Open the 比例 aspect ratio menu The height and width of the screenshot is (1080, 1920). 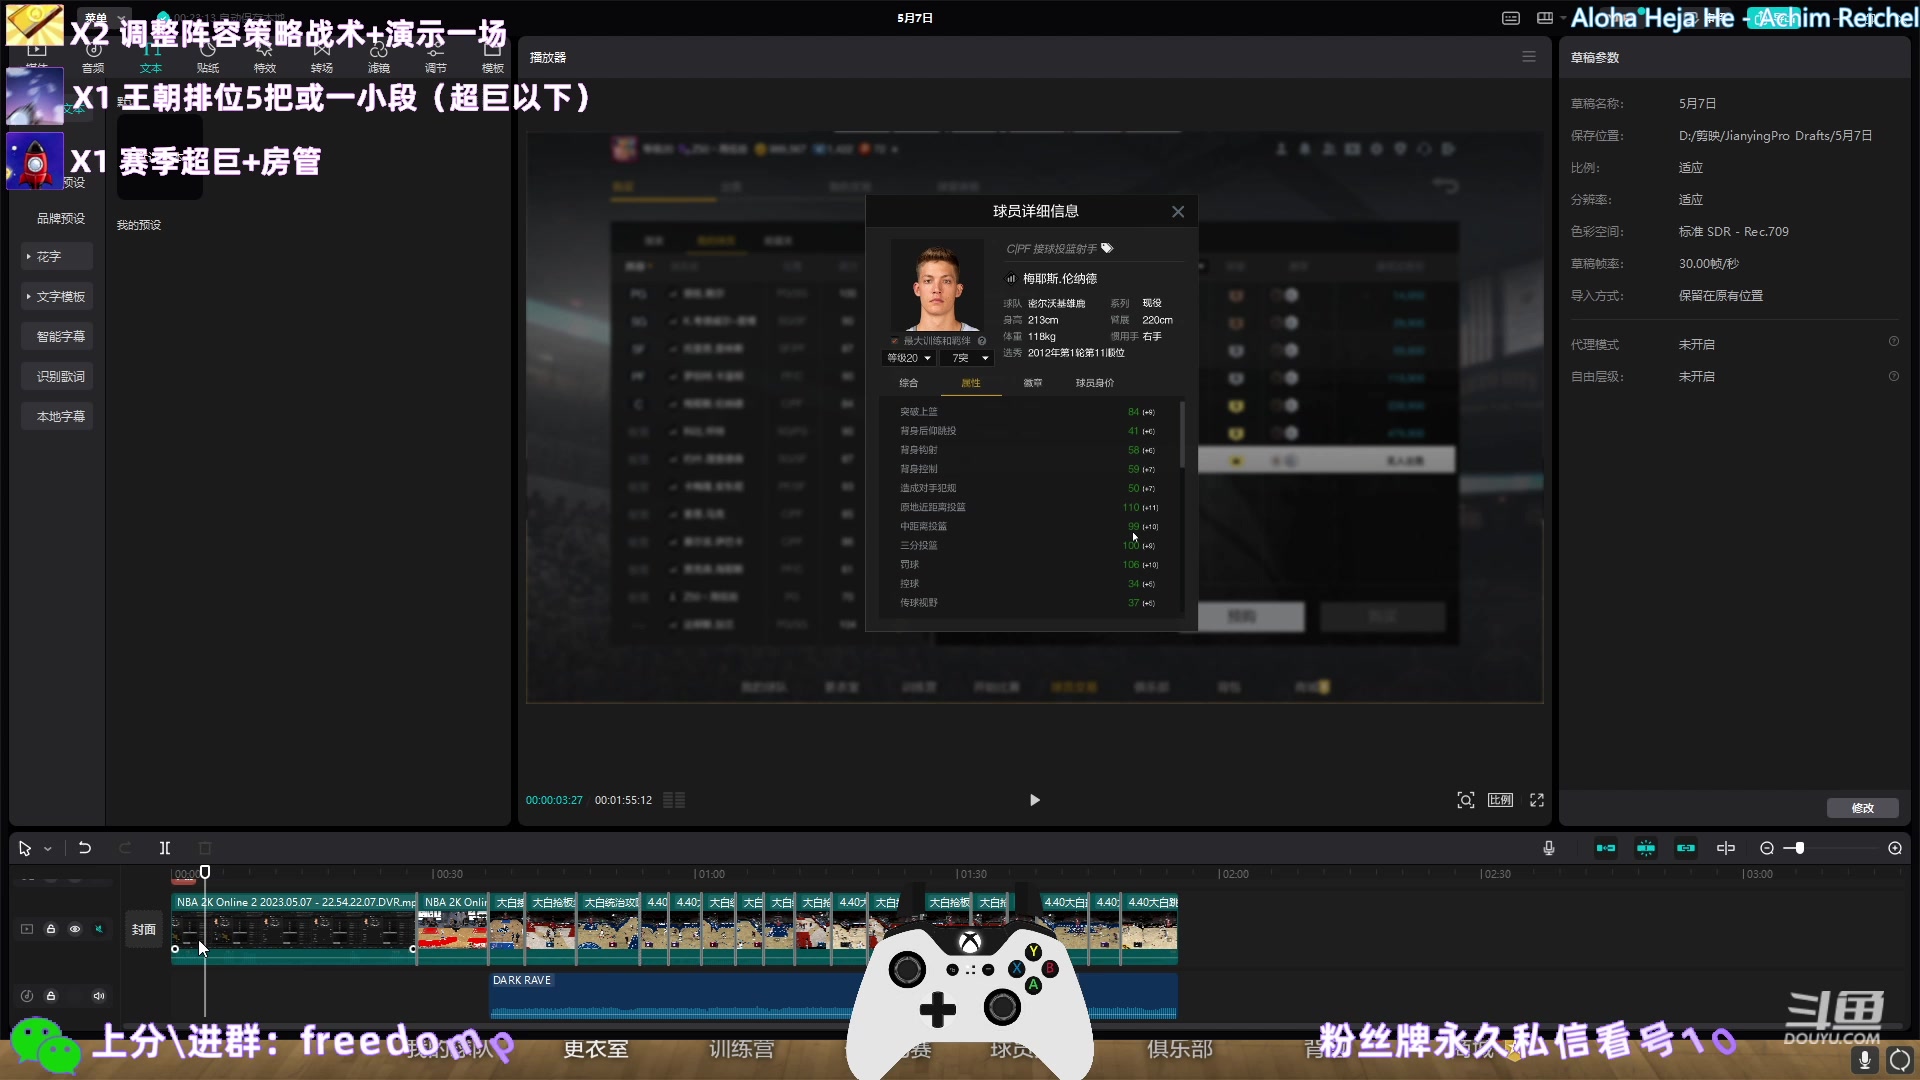tap(1500, 800)
